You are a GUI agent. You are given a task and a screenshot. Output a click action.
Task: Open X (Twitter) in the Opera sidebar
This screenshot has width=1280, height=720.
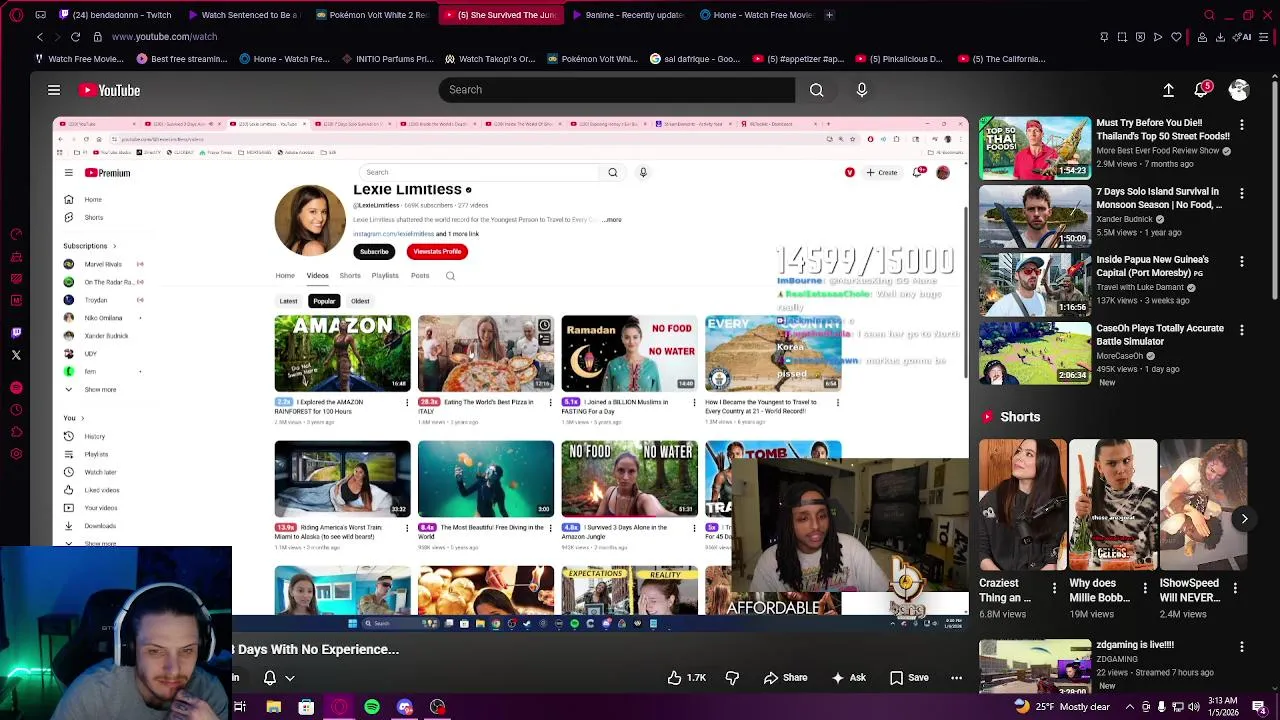click(16, 355)
